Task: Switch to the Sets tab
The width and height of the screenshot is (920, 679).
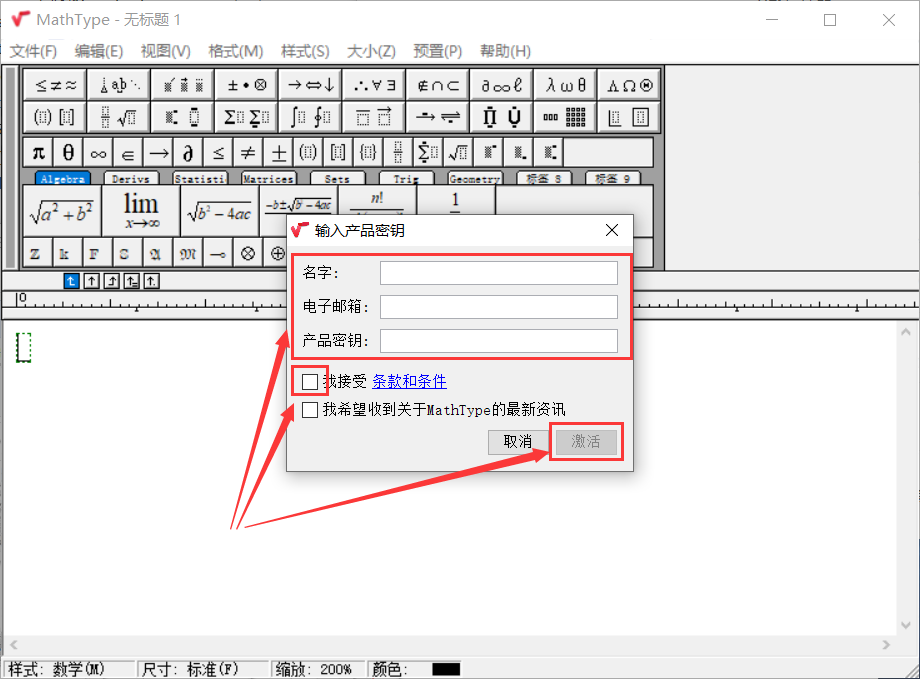Action: point(337,178)
